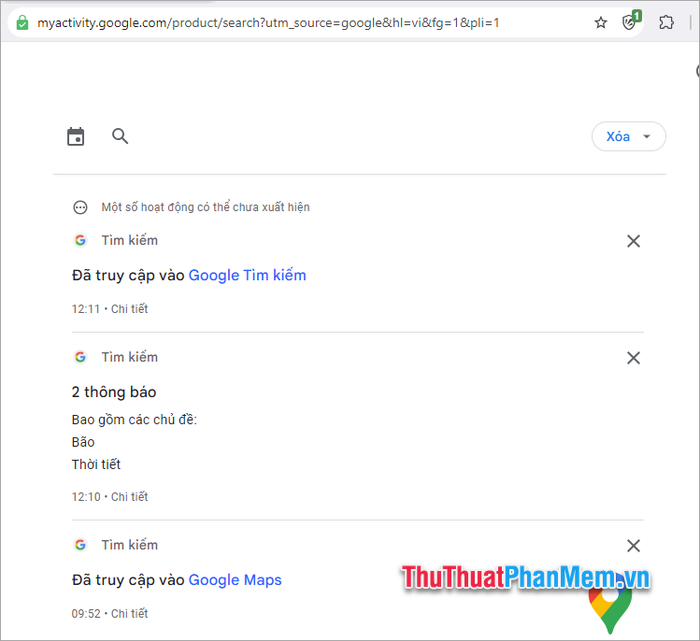
Task: Open the Google Maps link
Action: pos(235,580)
